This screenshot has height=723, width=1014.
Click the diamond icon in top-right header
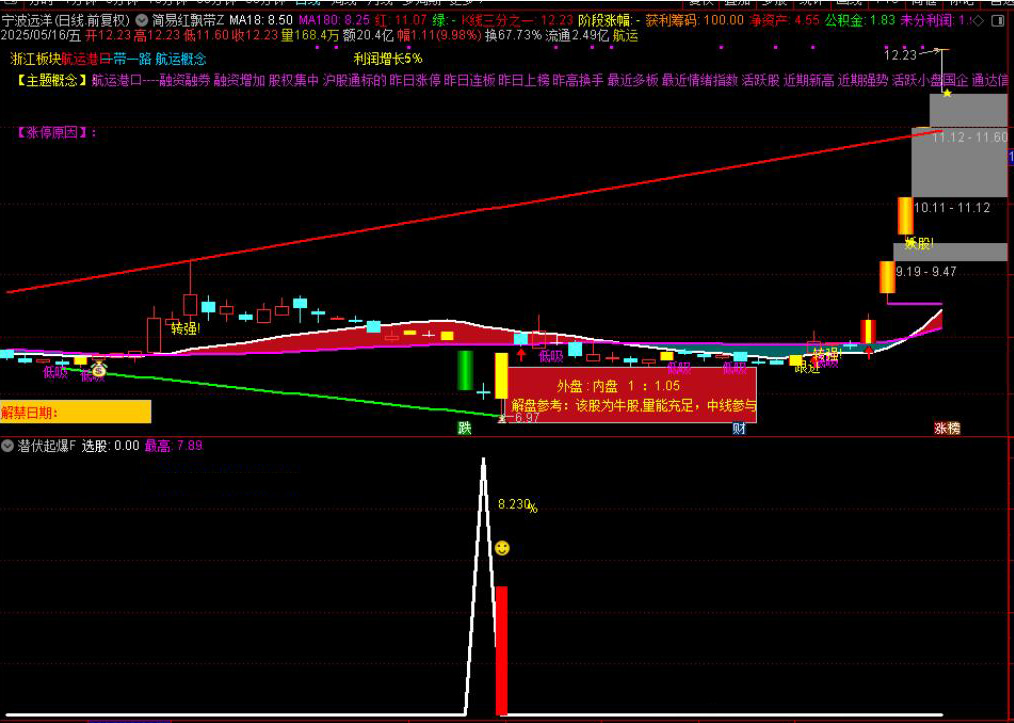978,20
